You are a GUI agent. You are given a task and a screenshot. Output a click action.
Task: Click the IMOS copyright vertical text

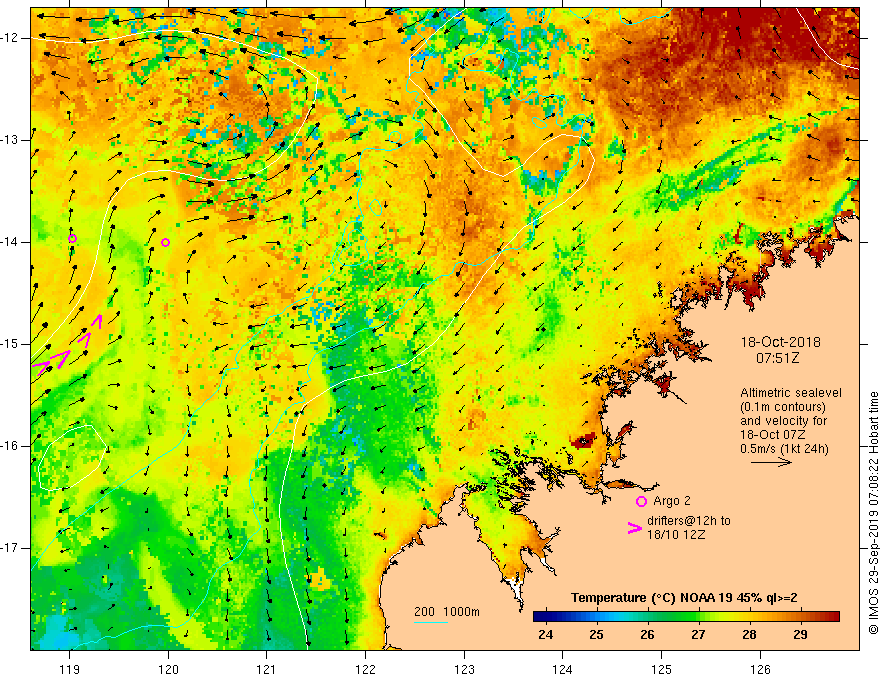click(x=873, y=513)
